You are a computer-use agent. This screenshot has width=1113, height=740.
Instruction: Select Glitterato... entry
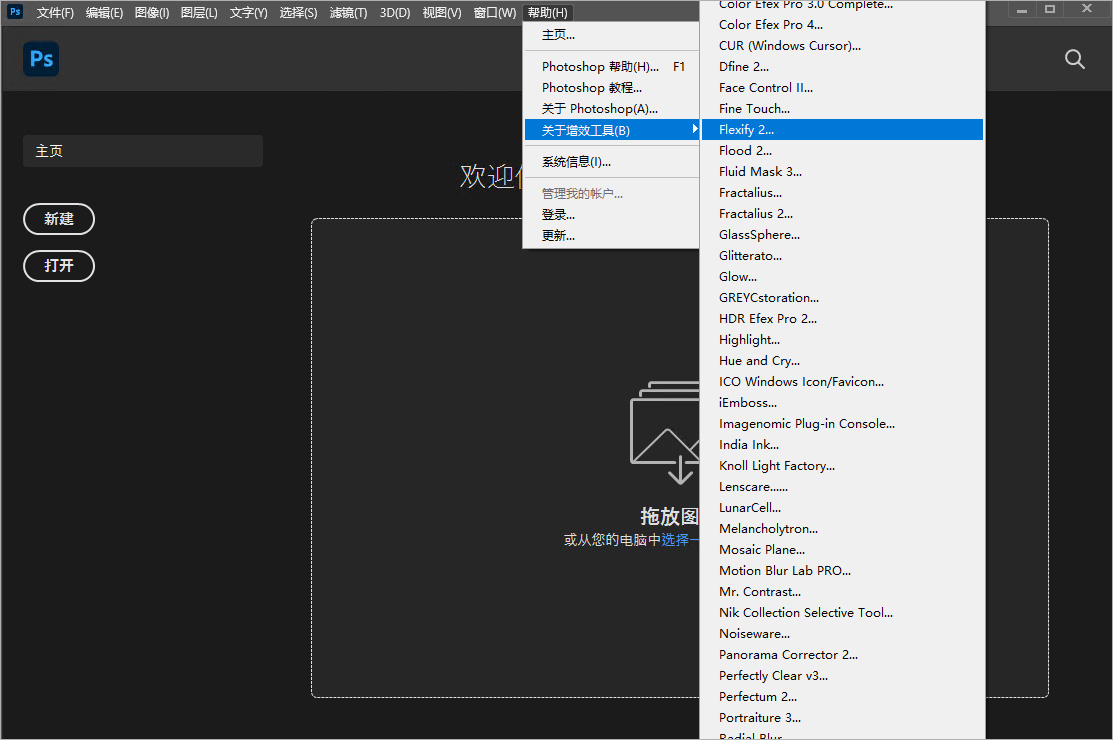842,255
